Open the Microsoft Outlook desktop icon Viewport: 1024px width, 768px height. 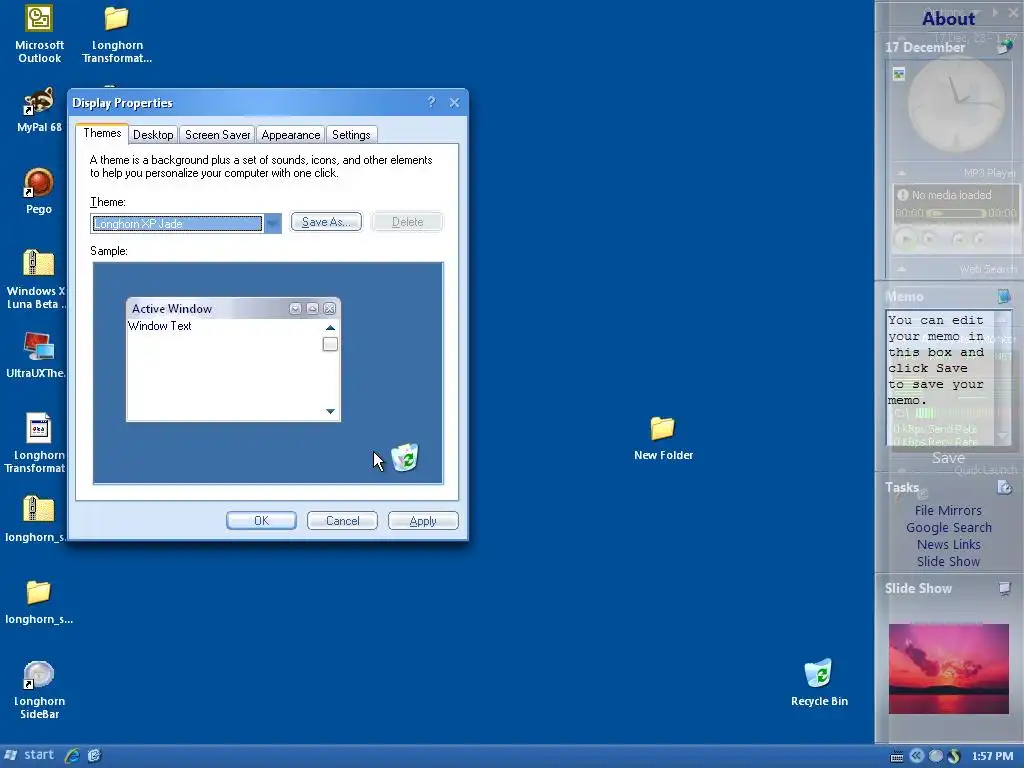(39, 19)
